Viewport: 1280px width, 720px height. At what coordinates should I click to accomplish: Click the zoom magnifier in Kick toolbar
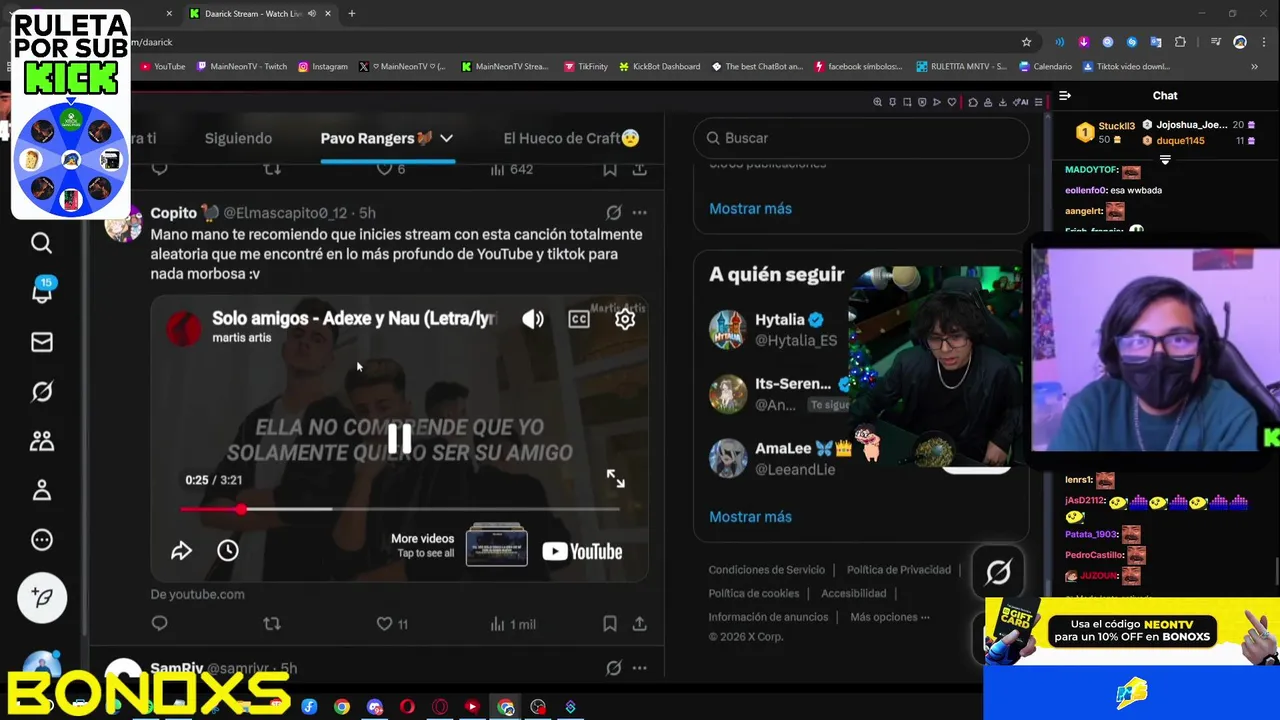click(x=878, y=102)
